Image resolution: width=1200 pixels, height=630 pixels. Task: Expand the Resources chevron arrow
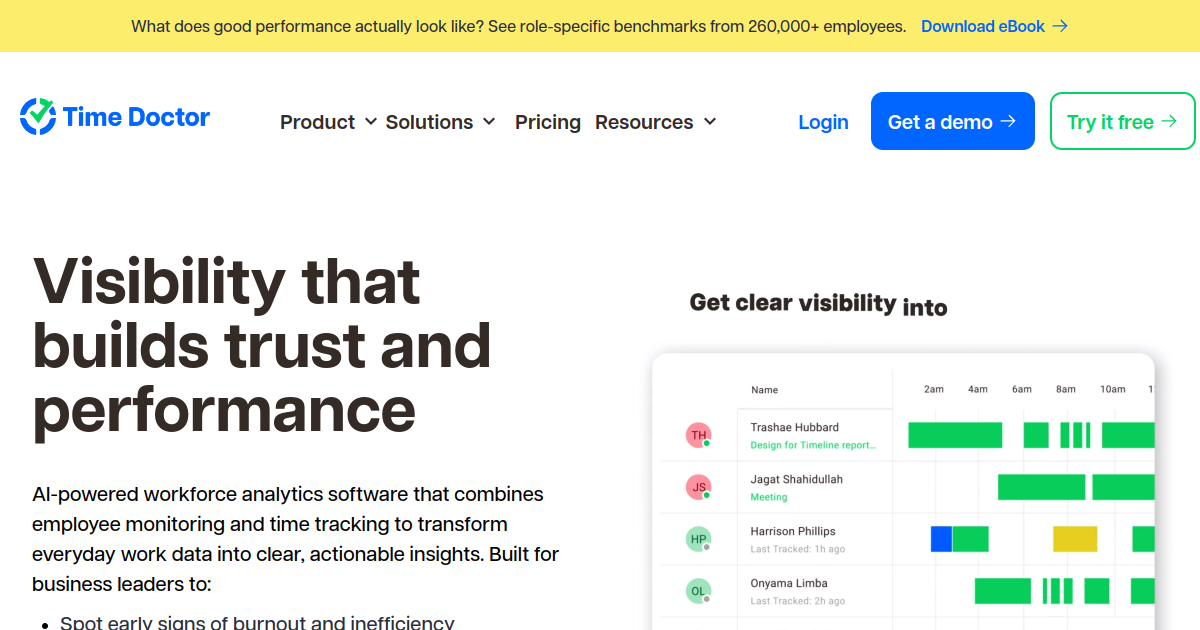[710, 122]
